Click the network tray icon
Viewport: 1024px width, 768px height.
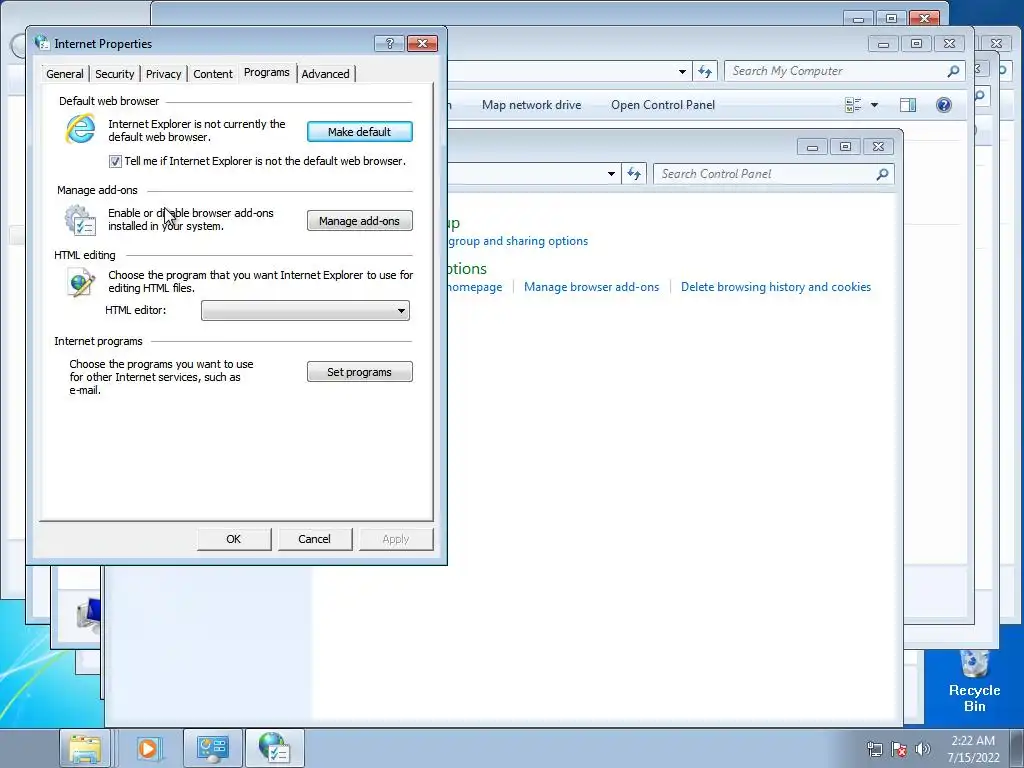click(874, 749)
